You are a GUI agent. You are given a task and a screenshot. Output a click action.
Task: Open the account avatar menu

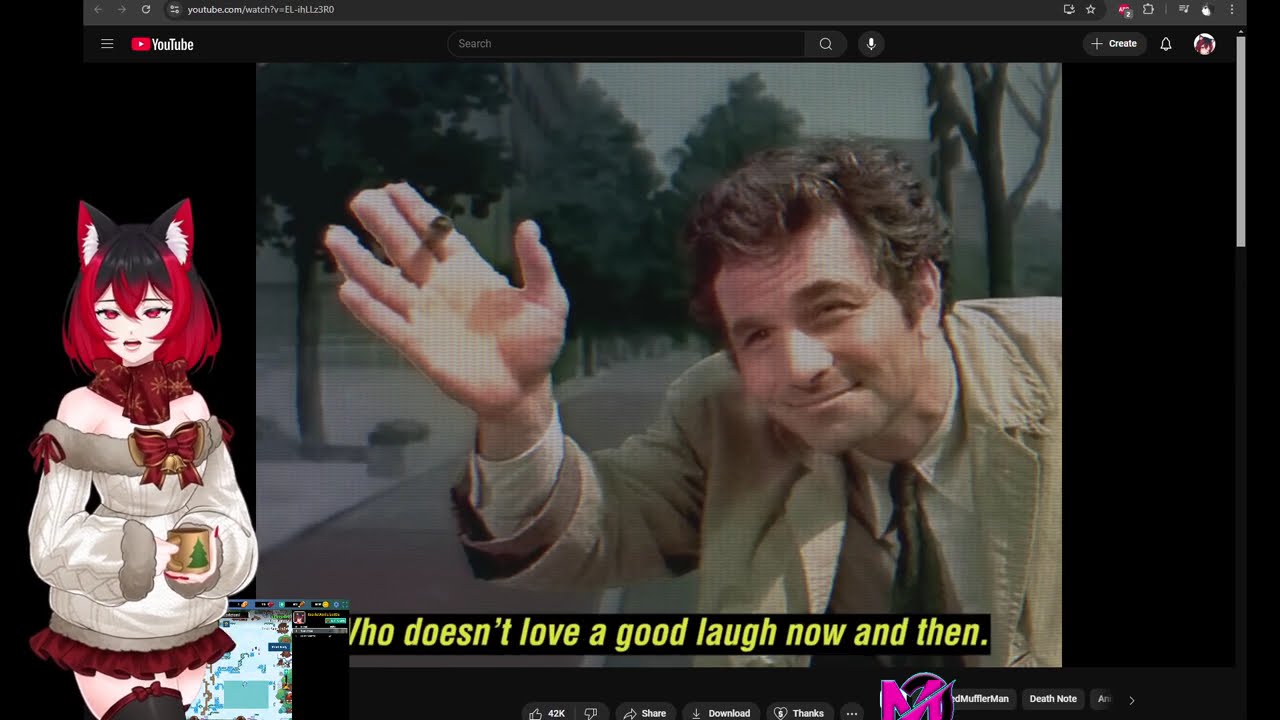click(1204, 44)
